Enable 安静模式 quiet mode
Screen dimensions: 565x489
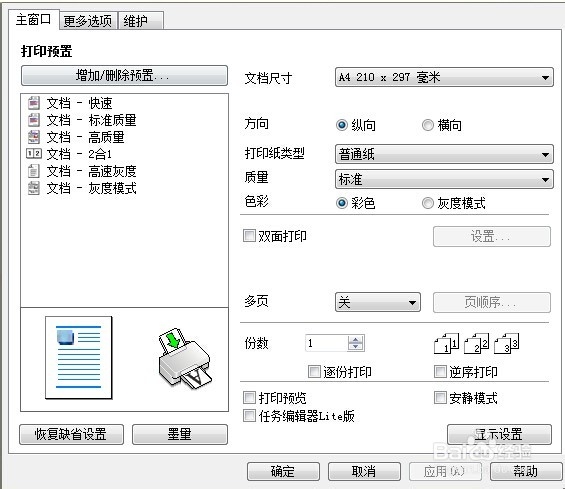[x=440, y=397]
